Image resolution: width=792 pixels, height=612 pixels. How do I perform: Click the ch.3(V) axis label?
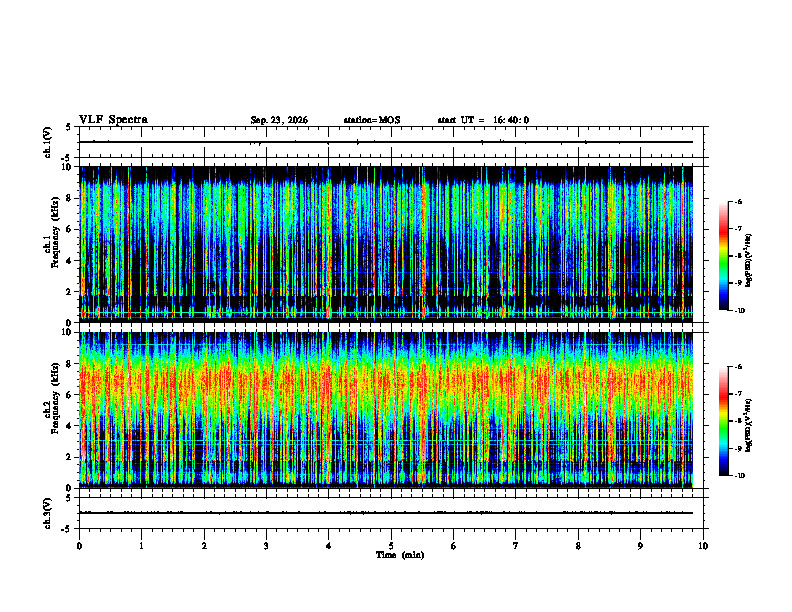click(48, 513)
